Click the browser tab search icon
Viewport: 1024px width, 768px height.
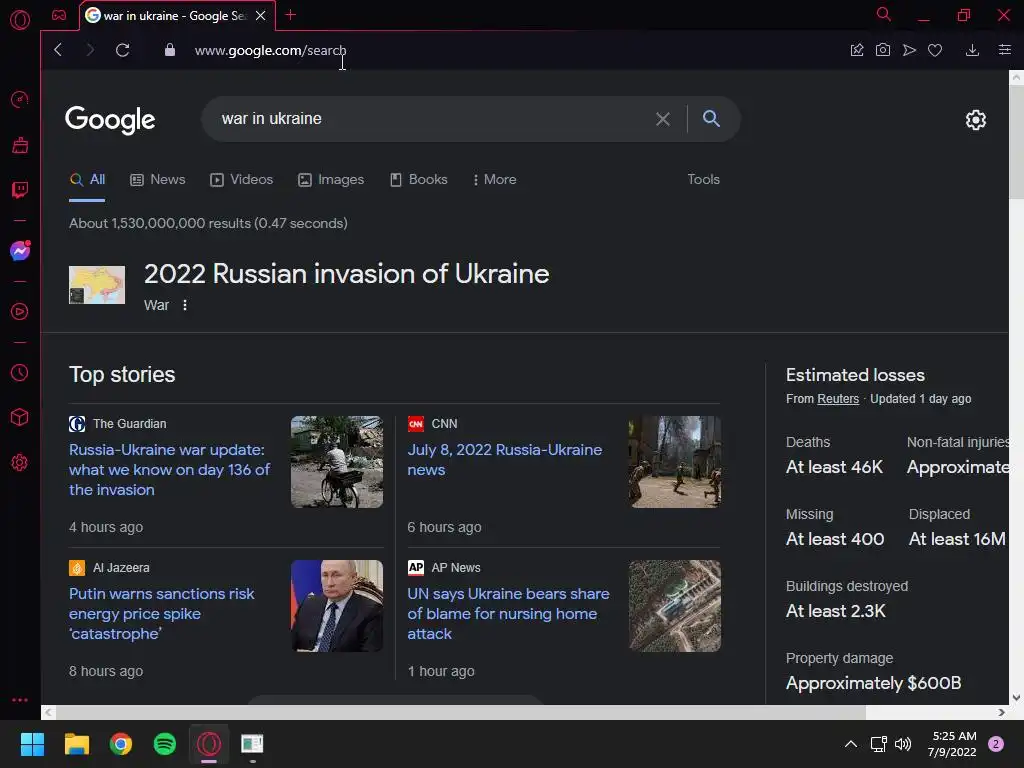(883, 14)
